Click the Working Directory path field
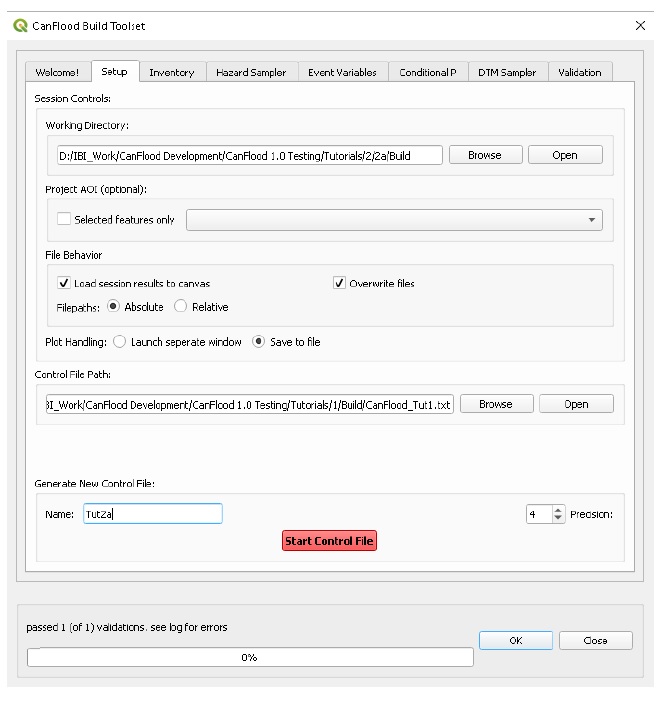The width and height of the screenshot is (661, 701). pyautogui.click(x=250, y=155)
